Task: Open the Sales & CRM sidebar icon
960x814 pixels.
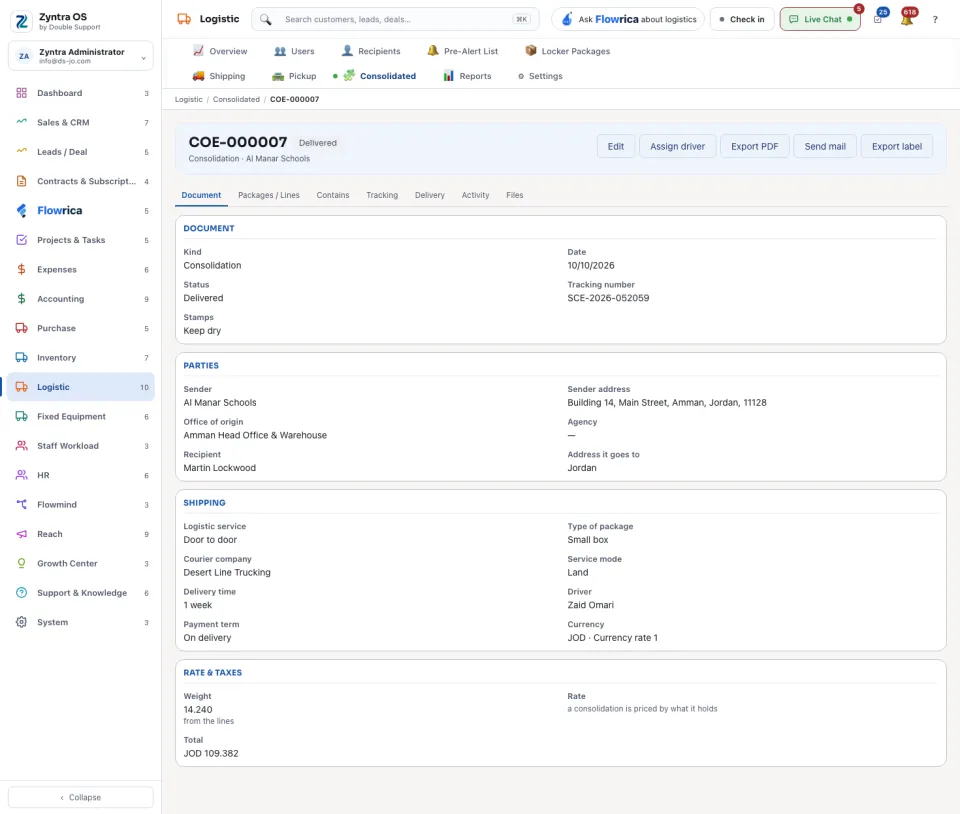Action: (x=21, y=122)
